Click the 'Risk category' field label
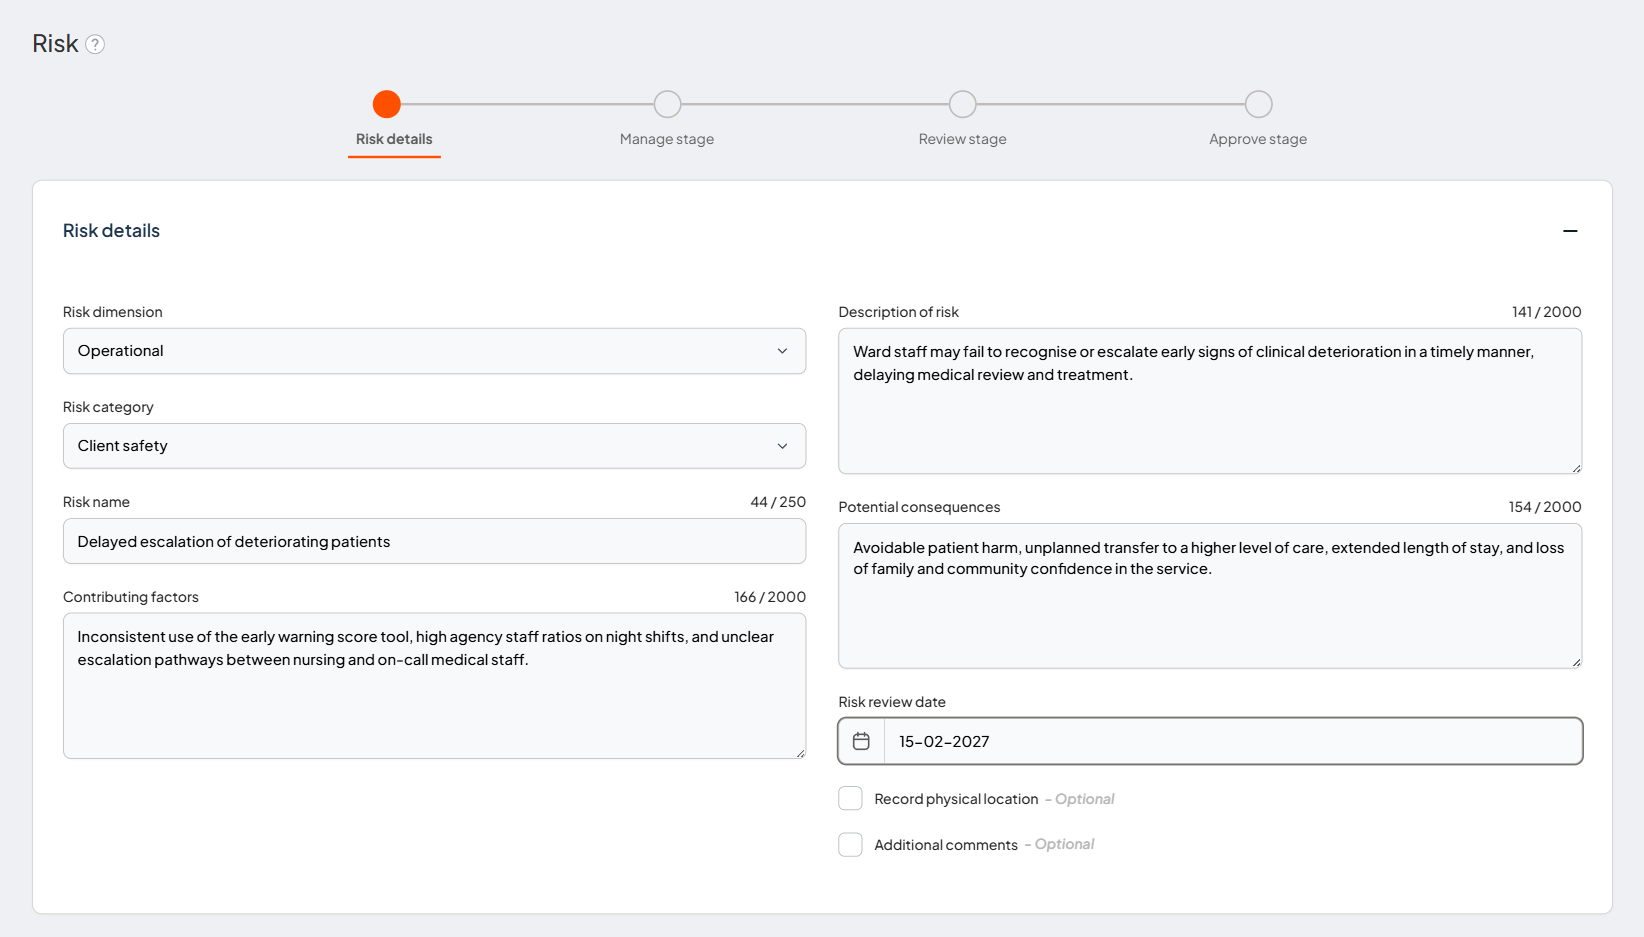Screen dimensions: 1644x937 pyautogui.click(x=108, y=407)
